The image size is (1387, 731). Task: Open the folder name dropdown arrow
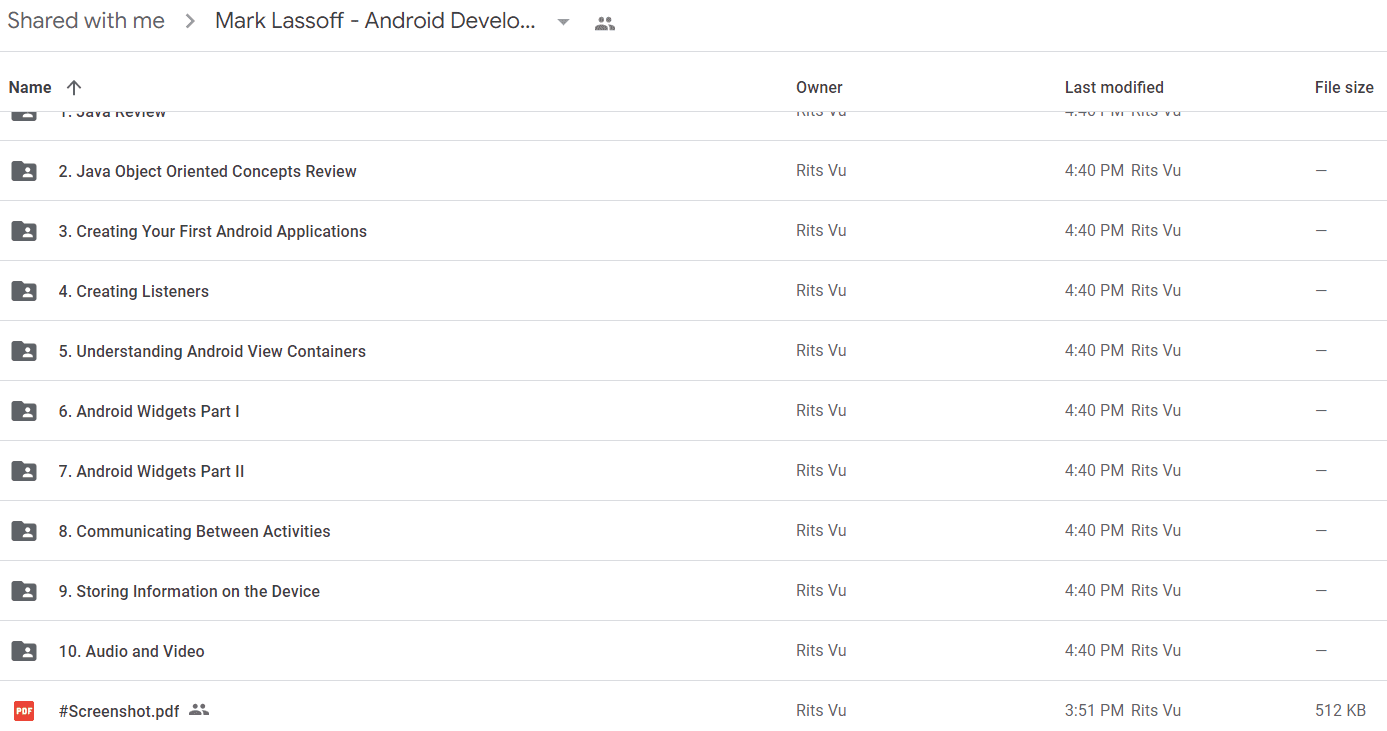tap(563, 23)
